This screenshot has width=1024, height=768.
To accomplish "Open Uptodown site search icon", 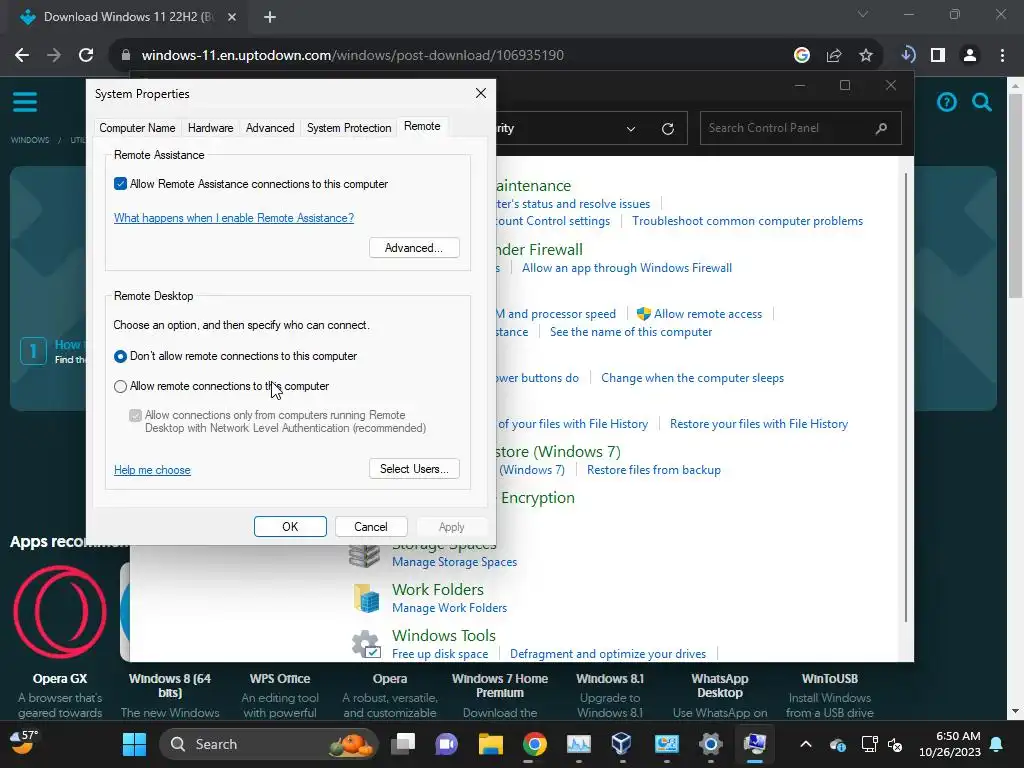I will pos(982,102).
